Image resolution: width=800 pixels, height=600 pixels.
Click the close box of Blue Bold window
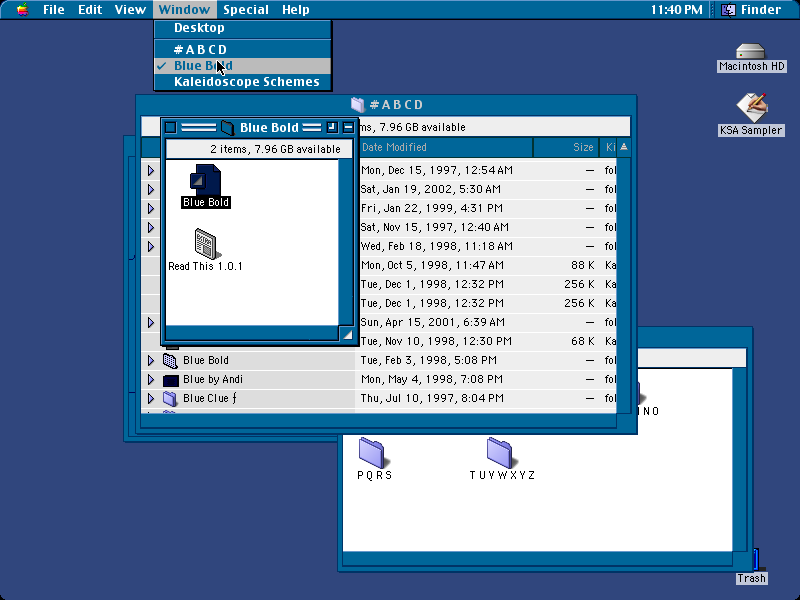click(170, 127)
